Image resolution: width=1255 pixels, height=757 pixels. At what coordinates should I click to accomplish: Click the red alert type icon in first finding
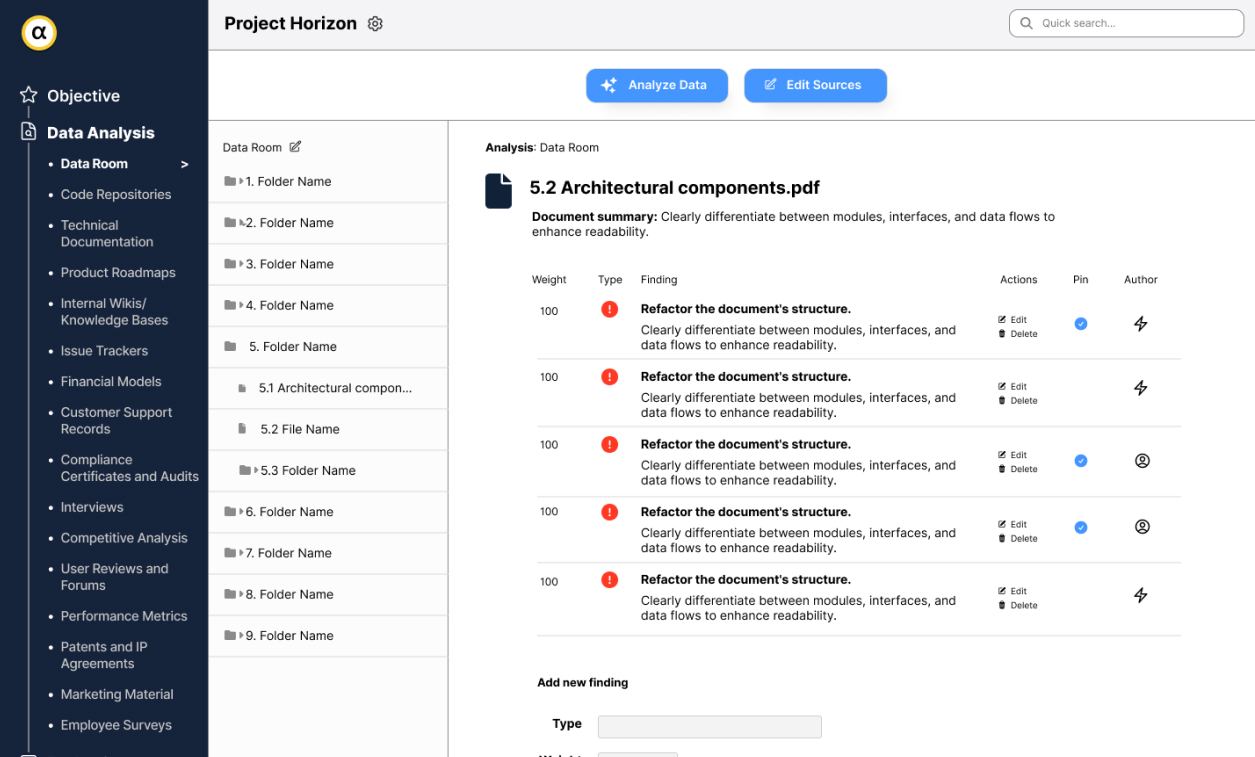(x=610, y=309)
